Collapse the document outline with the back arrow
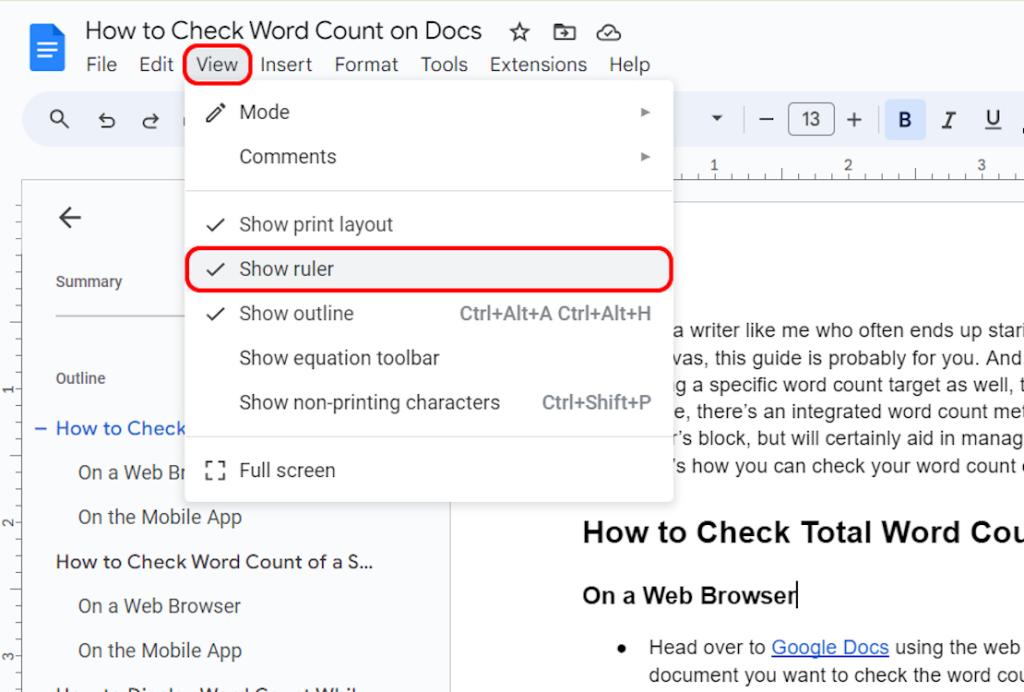The height and width of the screenshot is (692, 1024). pos(70,217)
